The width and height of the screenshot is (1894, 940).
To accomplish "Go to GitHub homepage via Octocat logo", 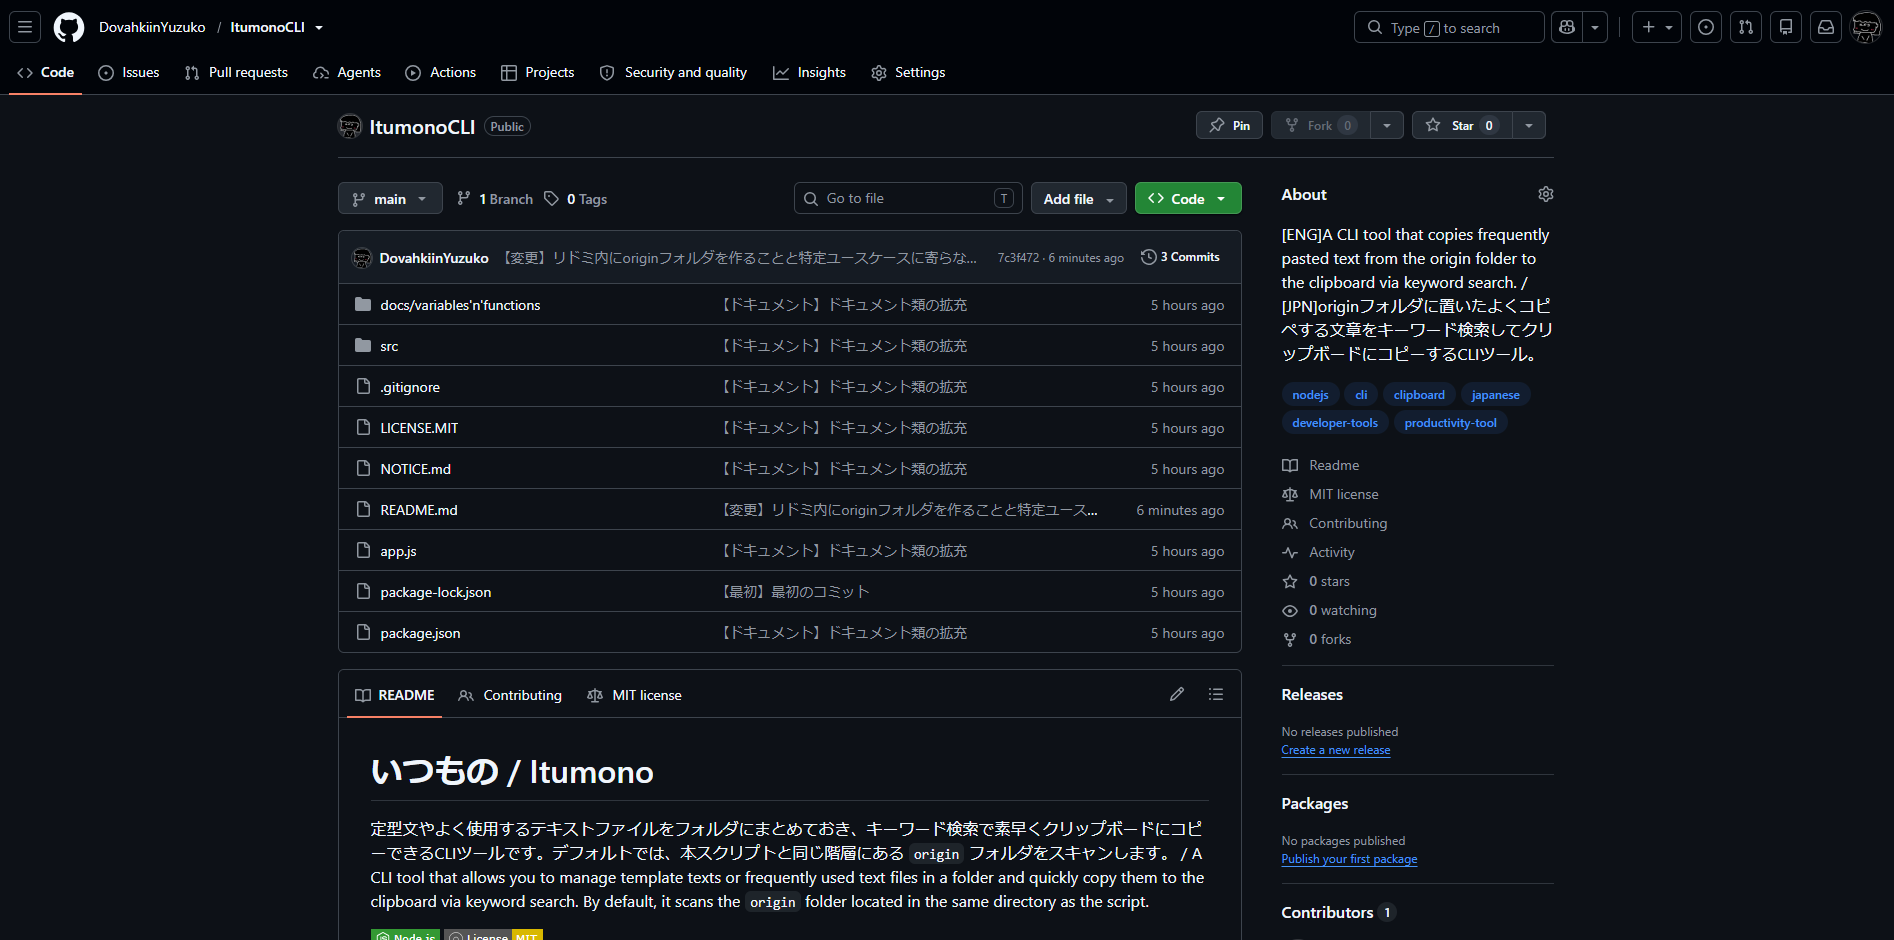I will (x=69, y=27).
